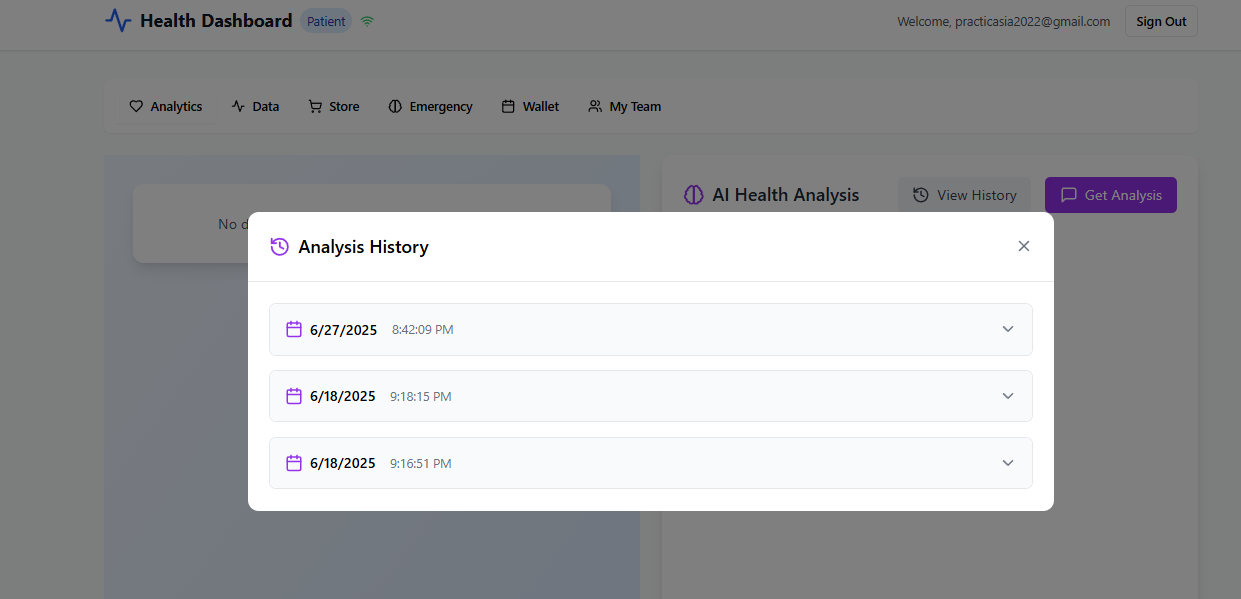Click the heartbeat pulse logo icon
Viewport: 1241px width, 599px height.
point(118,20)
